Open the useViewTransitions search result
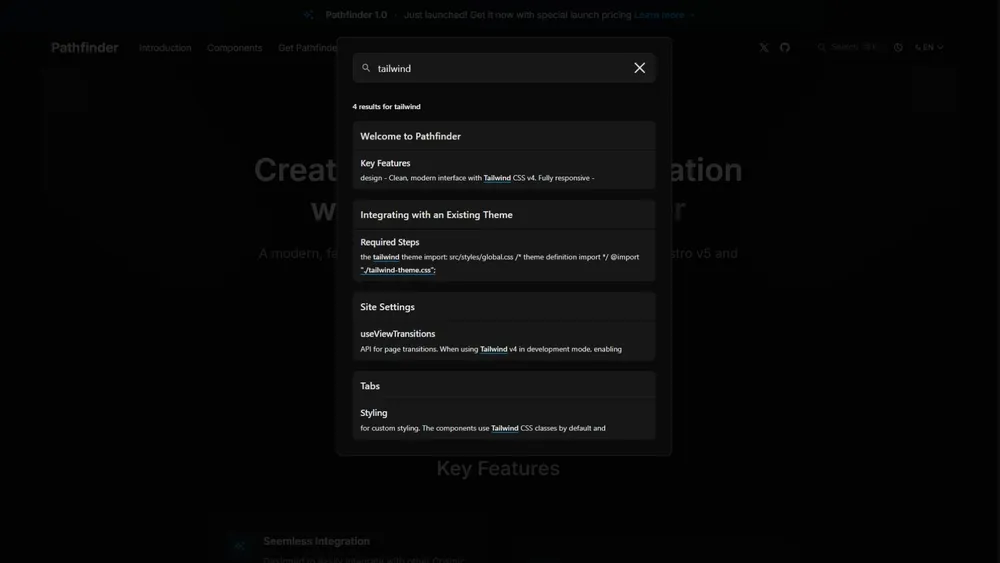 (504, 341)
